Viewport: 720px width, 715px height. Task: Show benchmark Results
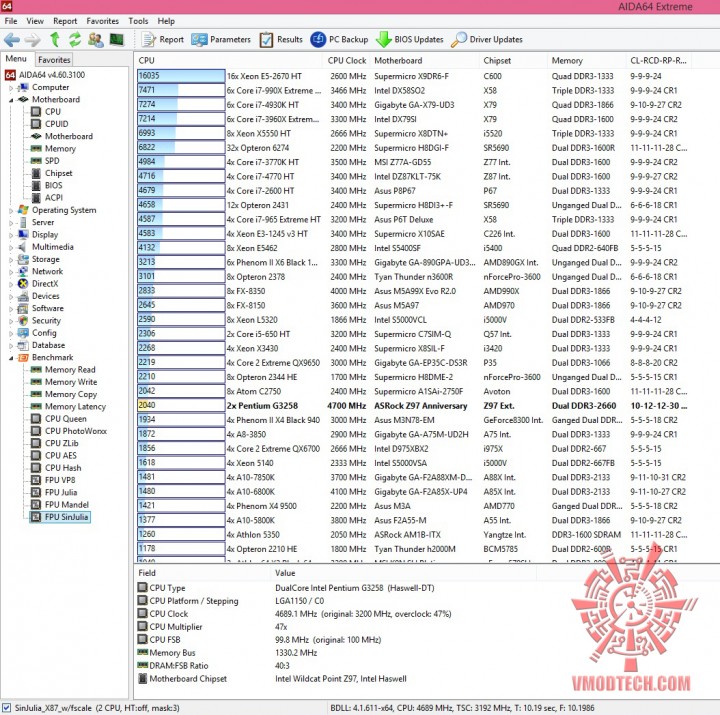coord(281,39)
